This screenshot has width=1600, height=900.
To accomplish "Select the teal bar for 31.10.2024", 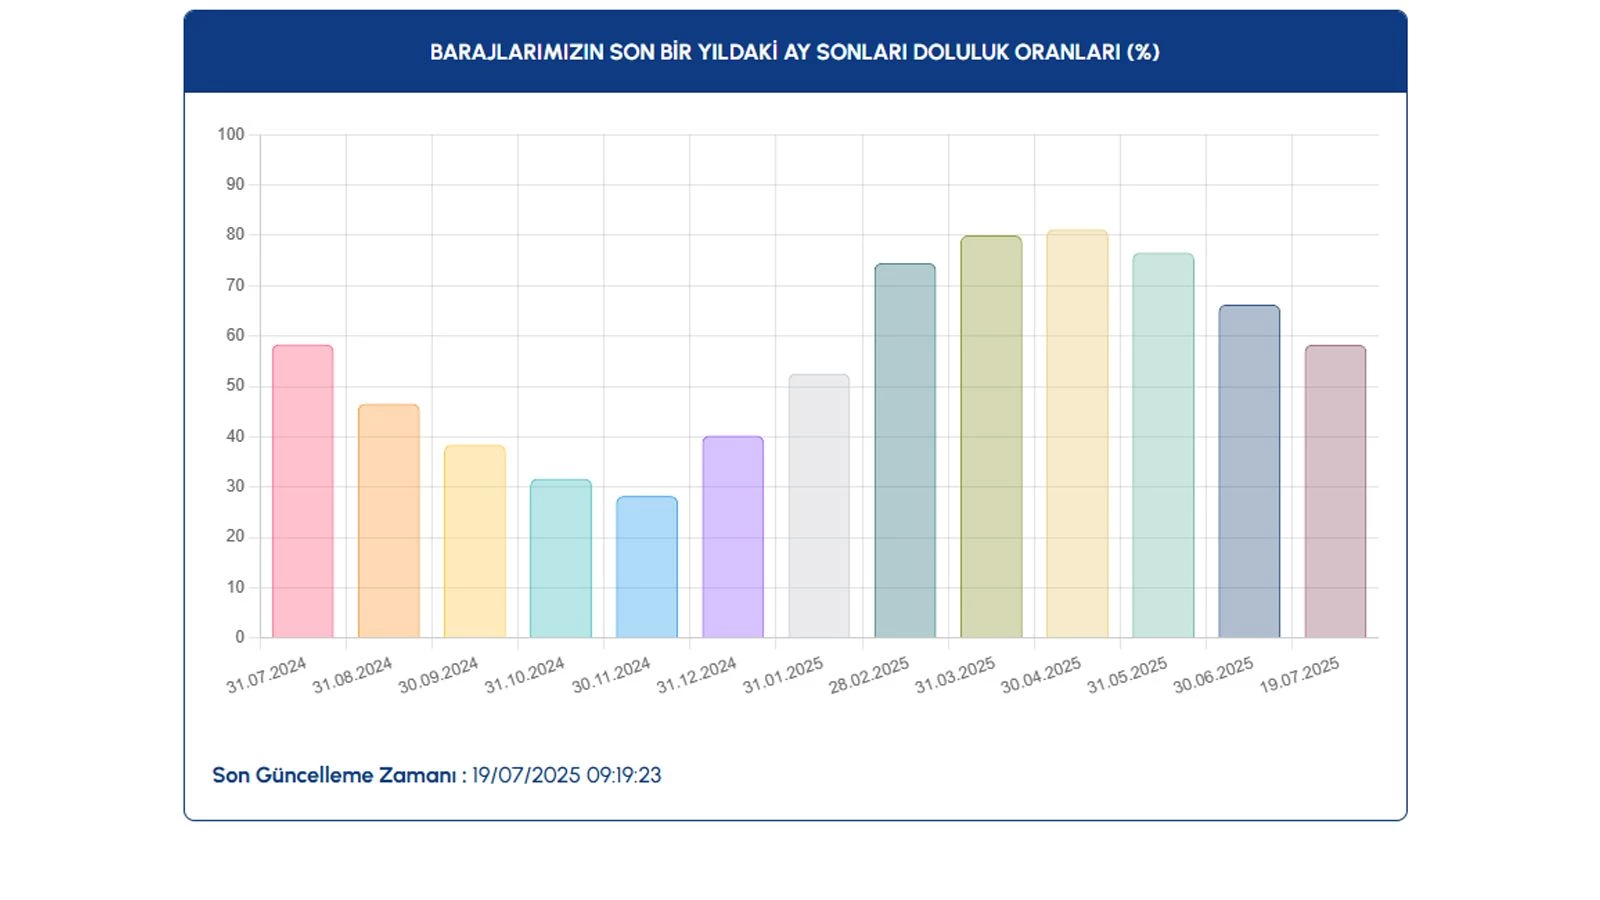I will [x=560, y=558].
